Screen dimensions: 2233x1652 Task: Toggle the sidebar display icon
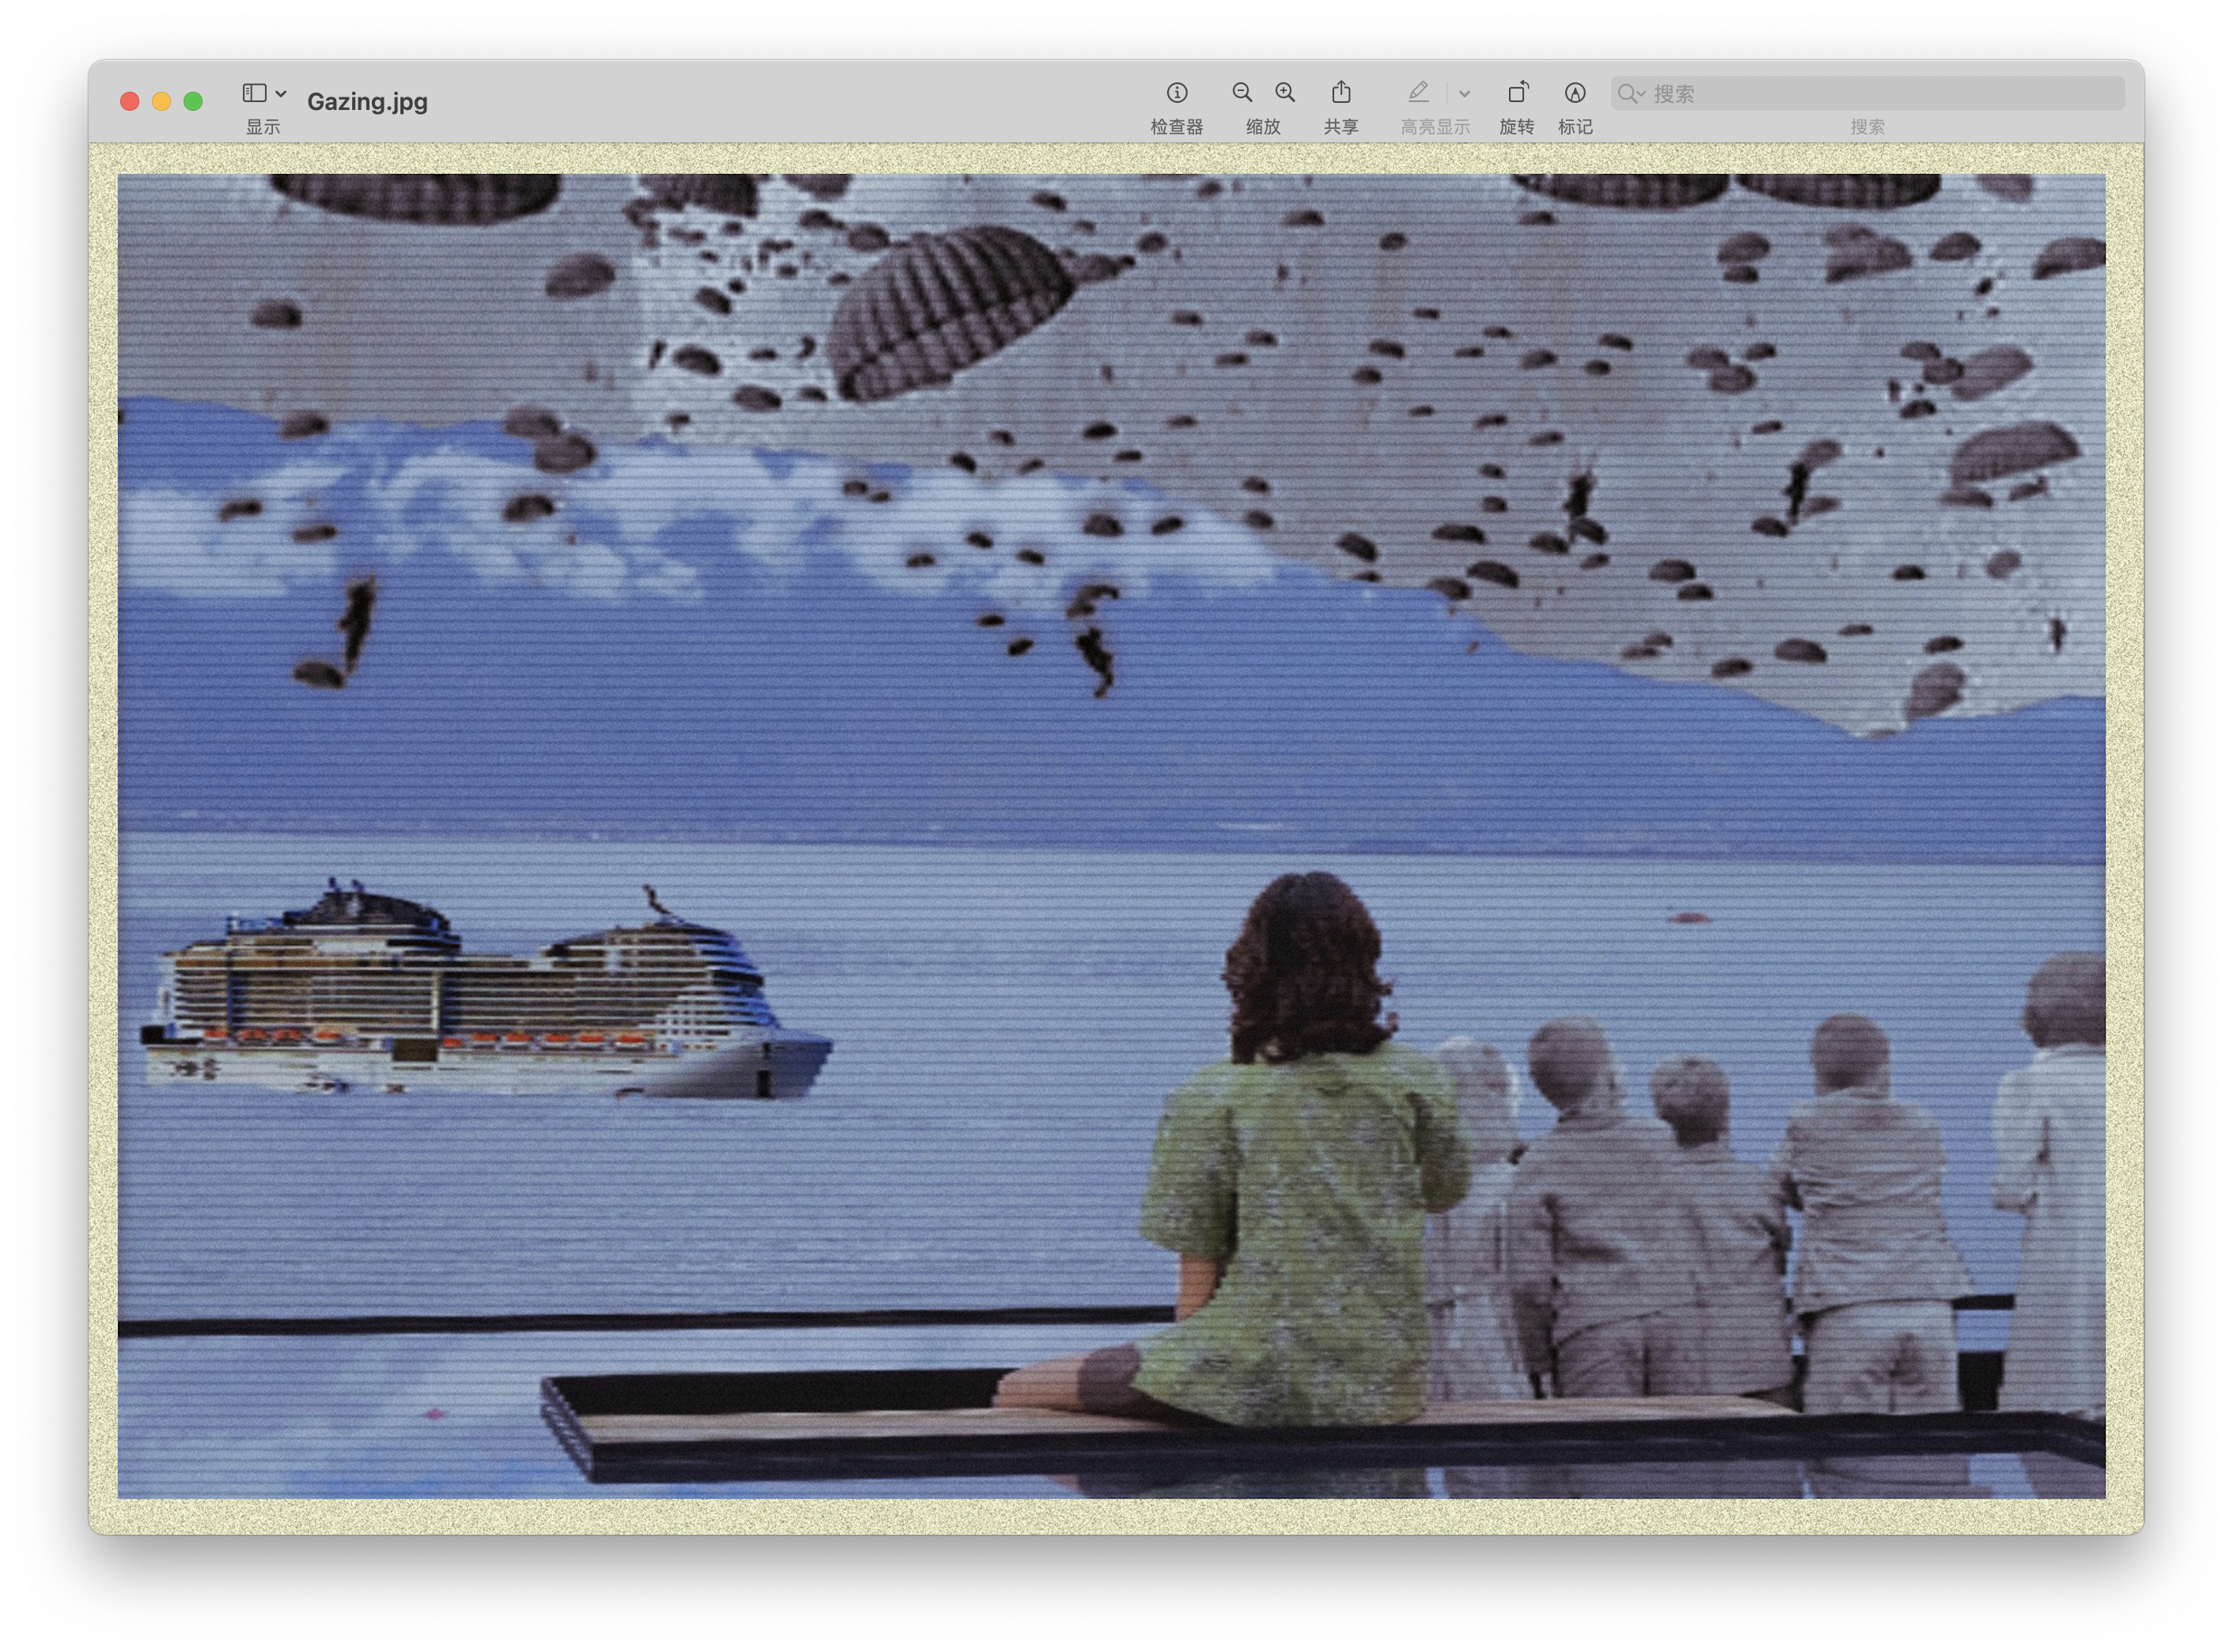point(254,93)
